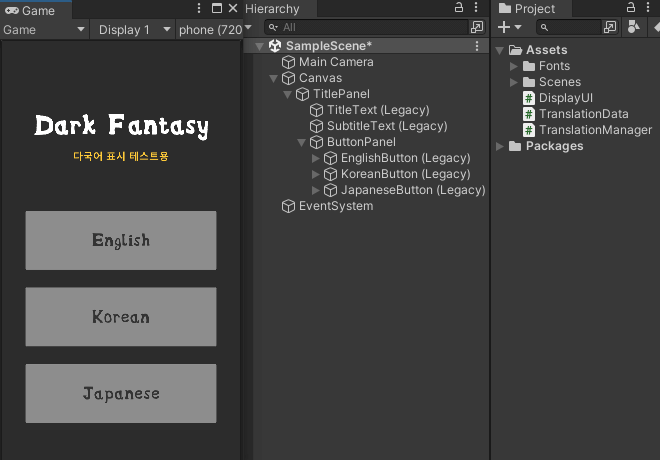Toggle the Project panel lock
660x460 pixels.
pos(631,7)
